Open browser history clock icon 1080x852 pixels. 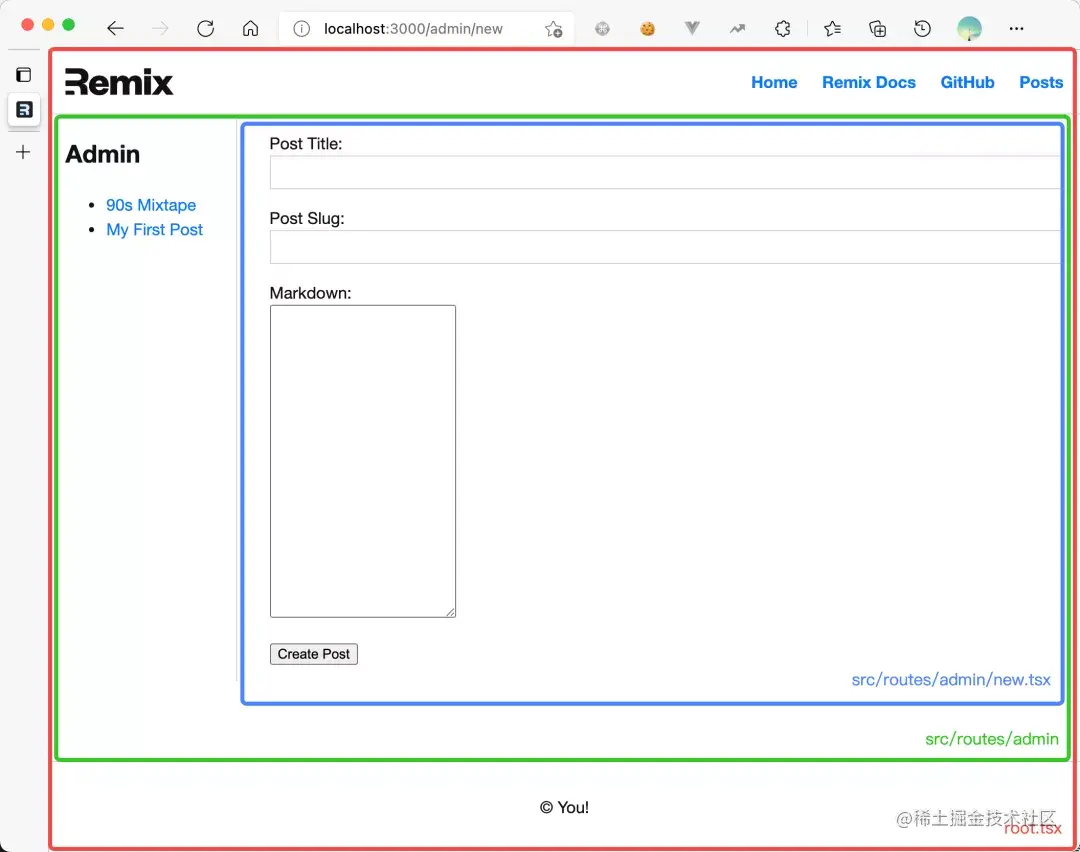[x=922, y=28]
